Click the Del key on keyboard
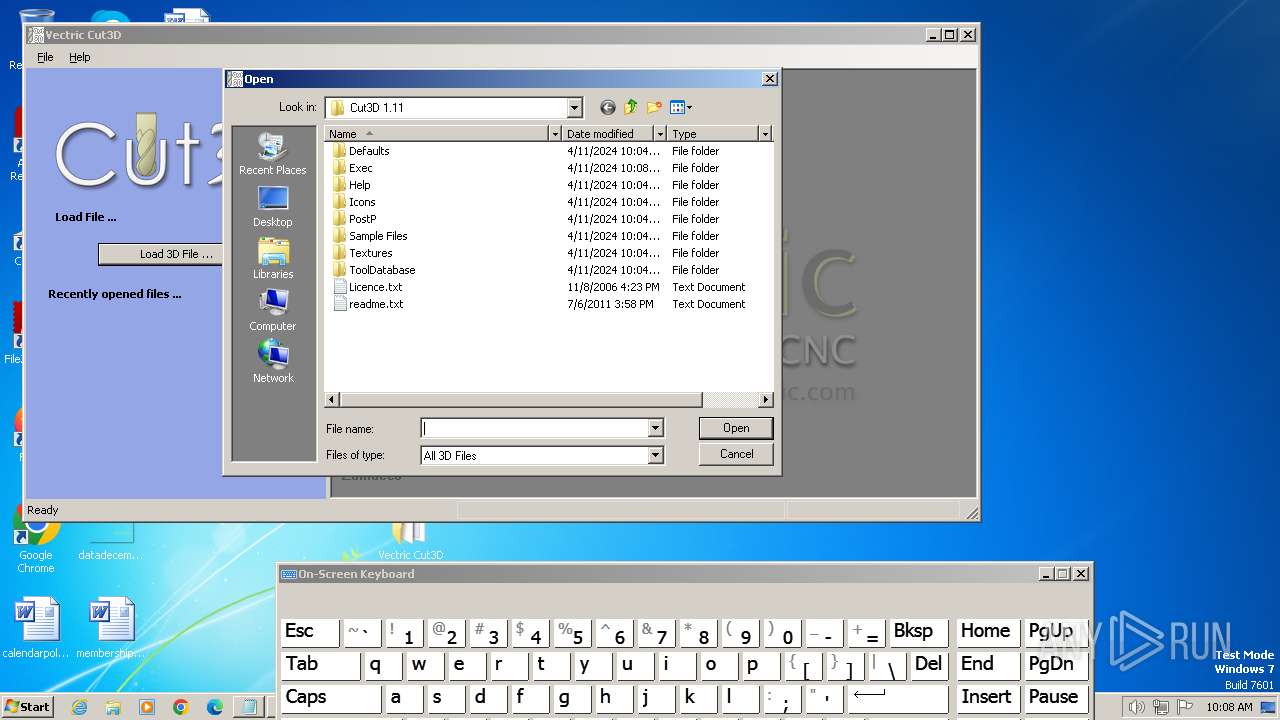The image size is (1280, 720). [929, 664]
